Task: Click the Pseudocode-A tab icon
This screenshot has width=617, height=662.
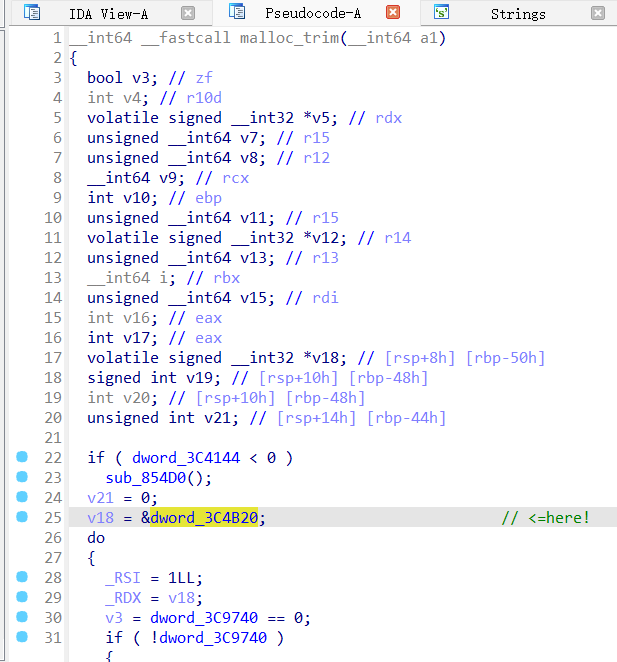Action: click(237, 13)
